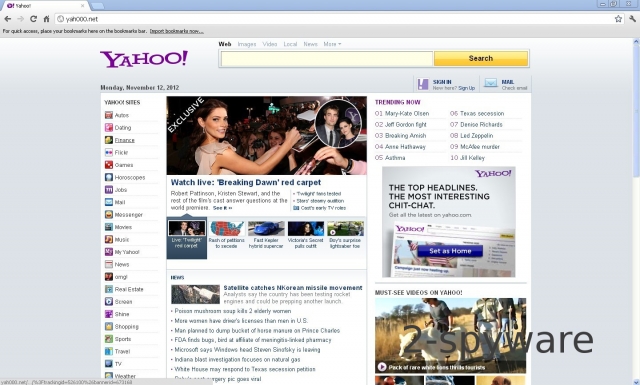Focus the Yahoo search input field

327,58
